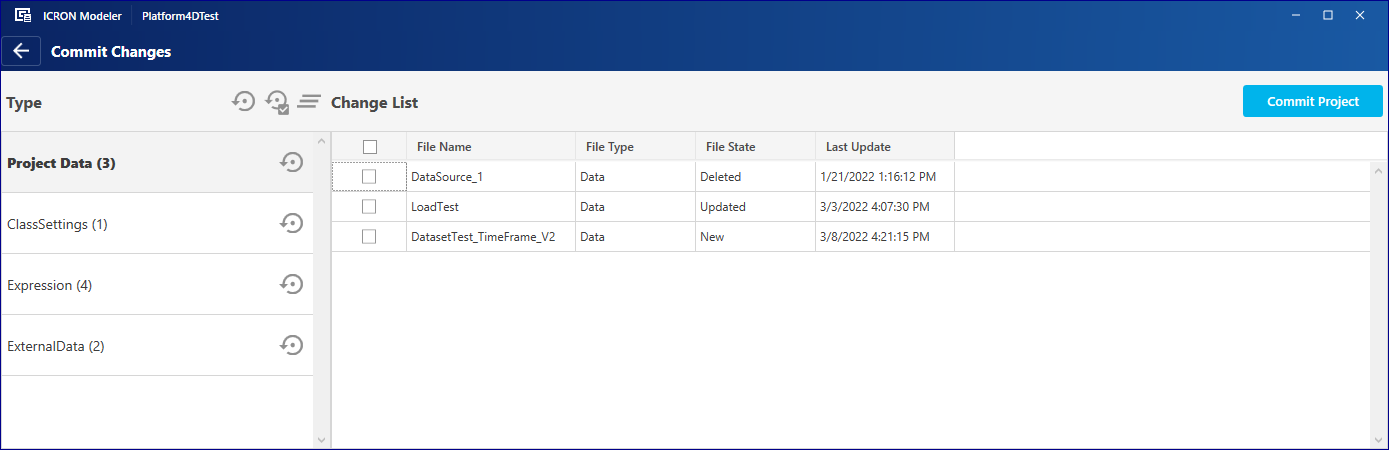Click the down arrow of the Change List scrollbar
The width and height of the screenshot is (1389, 450).
click(1378, 439)
